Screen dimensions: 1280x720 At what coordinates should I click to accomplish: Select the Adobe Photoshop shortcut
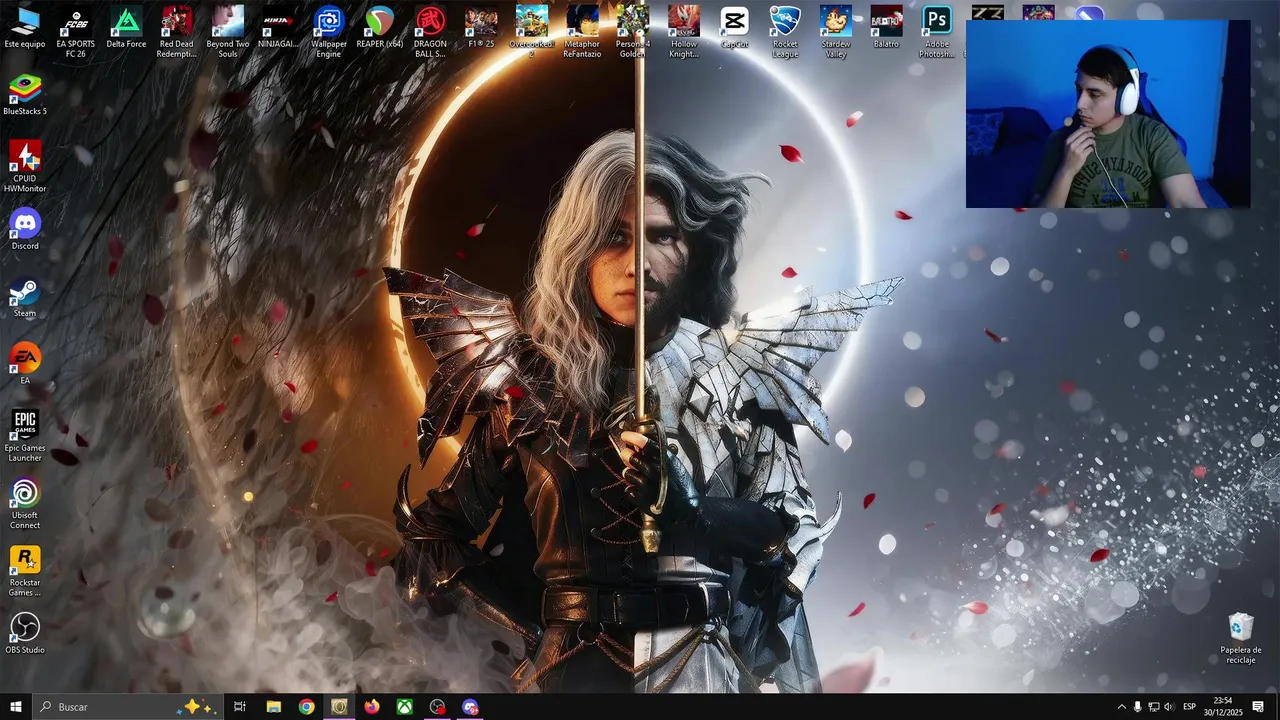937,32
